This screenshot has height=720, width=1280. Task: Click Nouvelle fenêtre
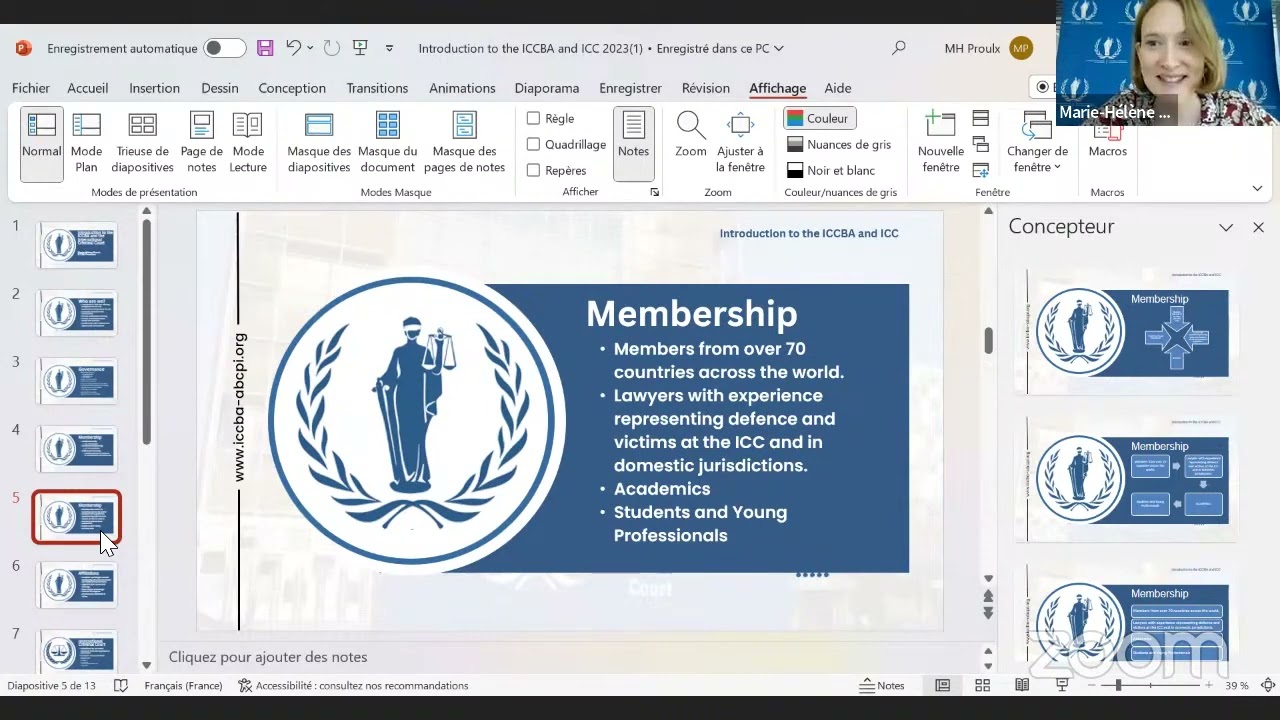[x=940, y=144]
